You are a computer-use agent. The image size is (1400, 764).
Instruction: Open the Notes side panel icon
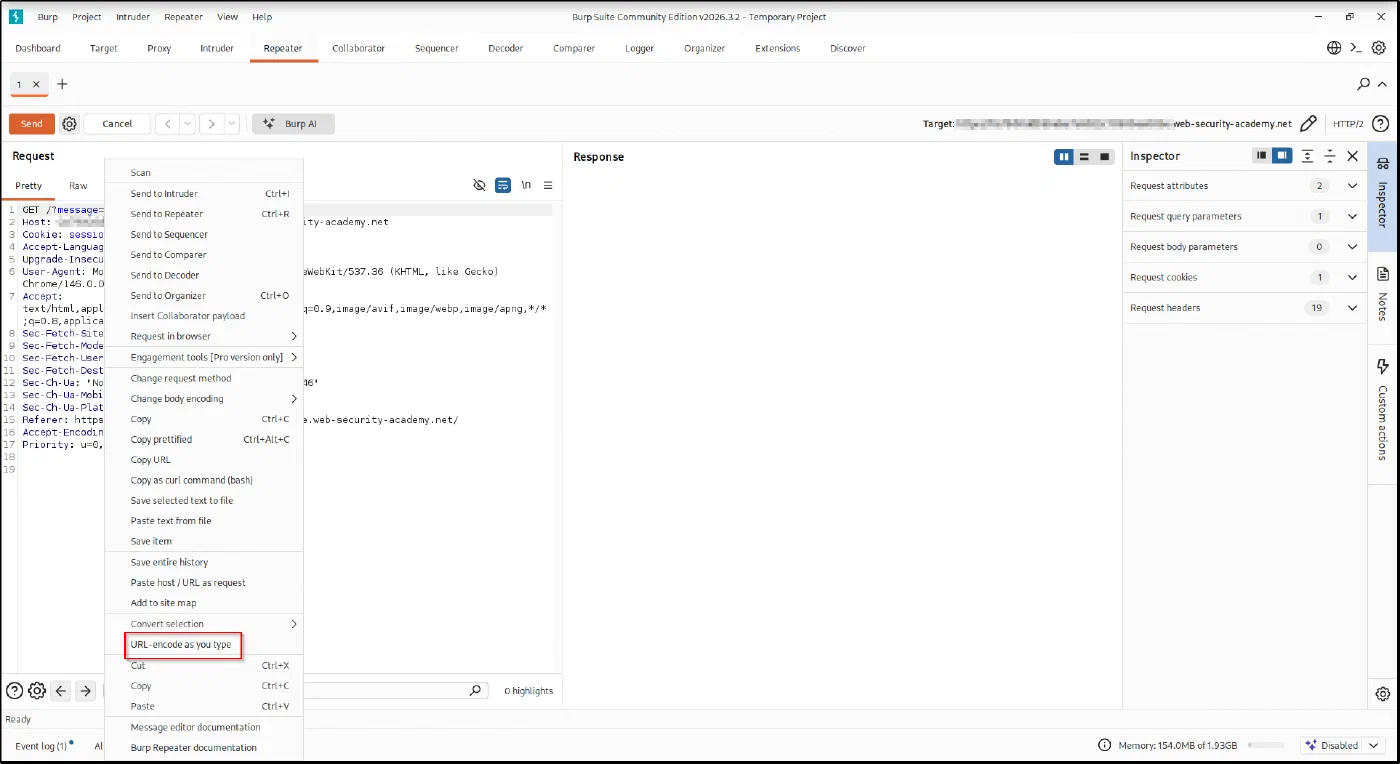(1384, 274)
